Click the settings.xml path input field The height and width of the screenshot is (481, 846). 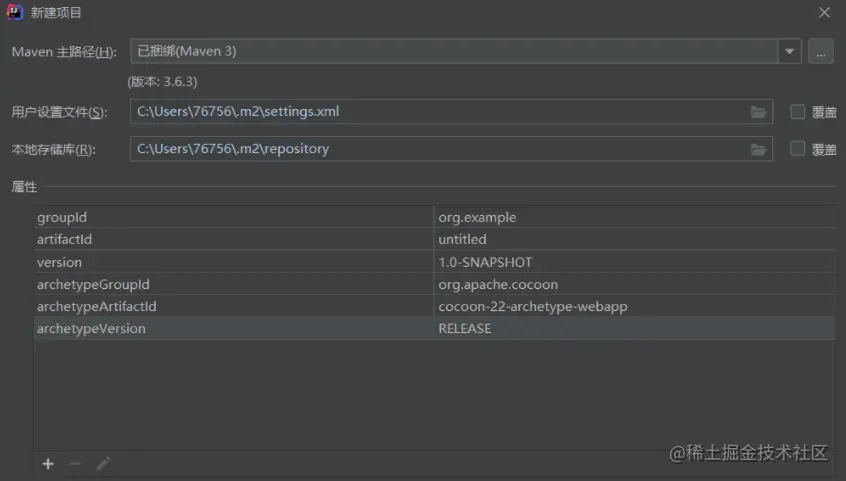click(x=440, y=112)
